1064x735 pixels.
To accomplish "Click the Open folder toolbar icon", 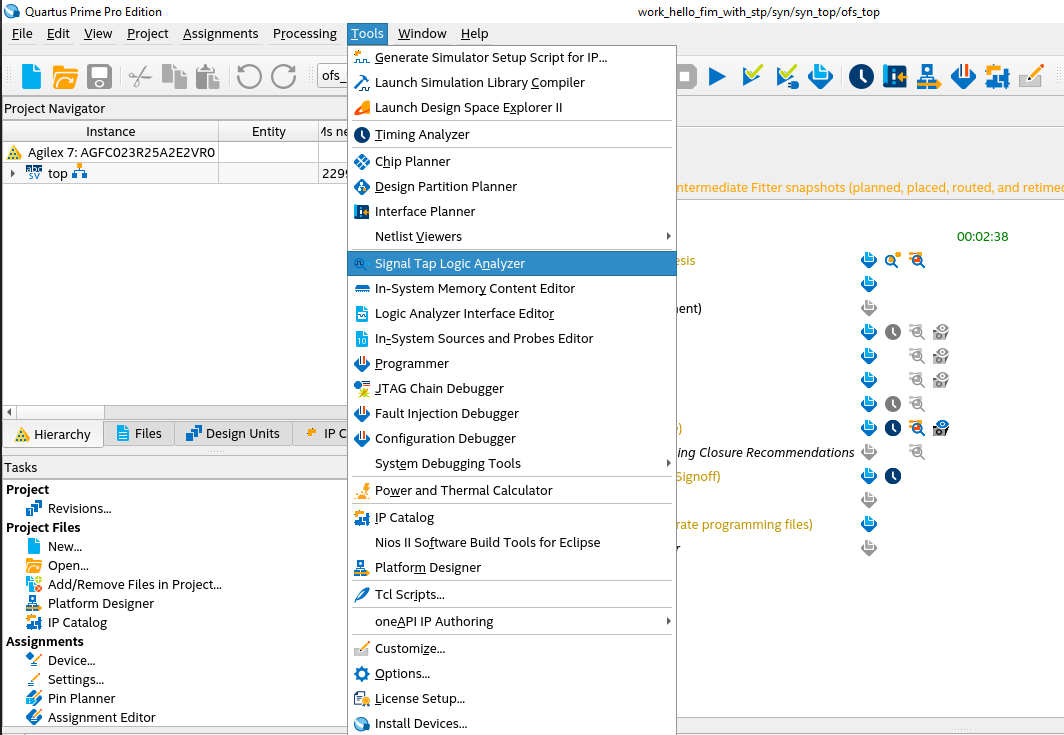I will (x=65, y=77).
